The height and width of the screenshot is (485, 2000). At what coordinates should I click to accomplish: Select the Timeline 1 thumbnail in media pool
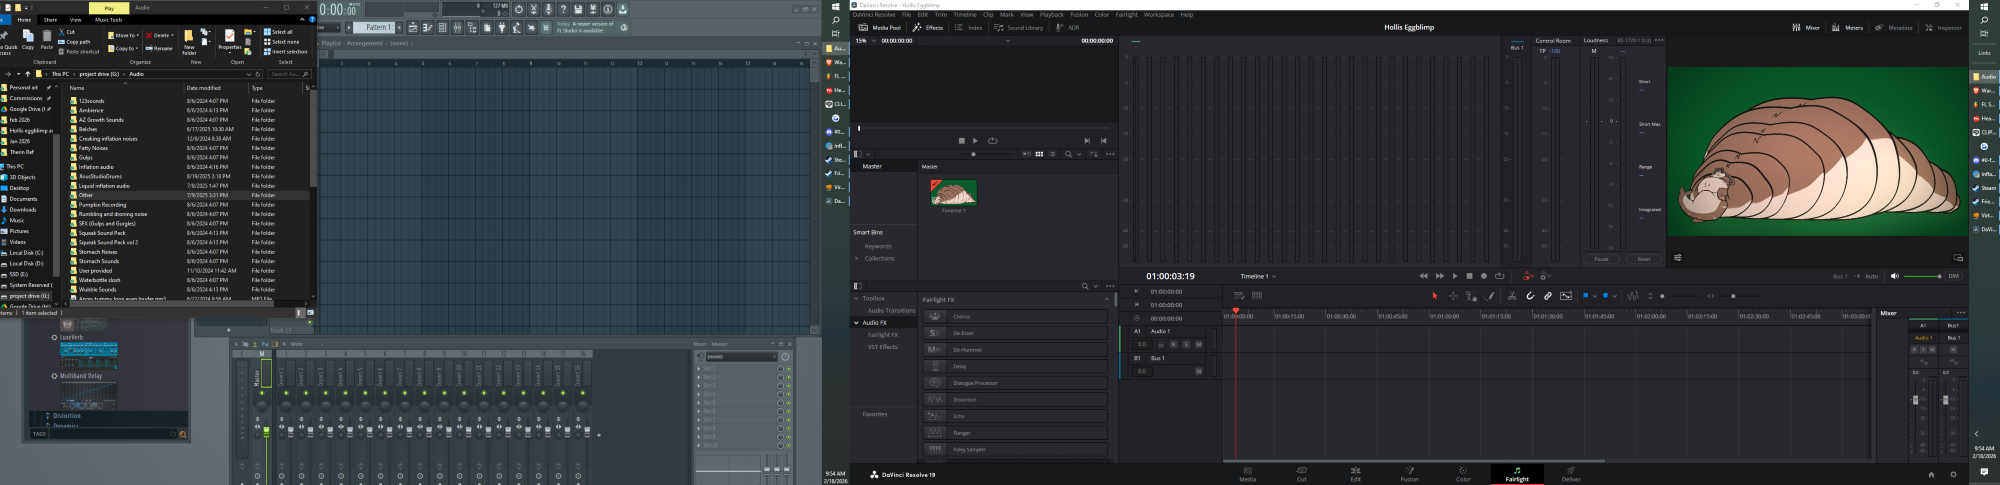coord(953,194)
